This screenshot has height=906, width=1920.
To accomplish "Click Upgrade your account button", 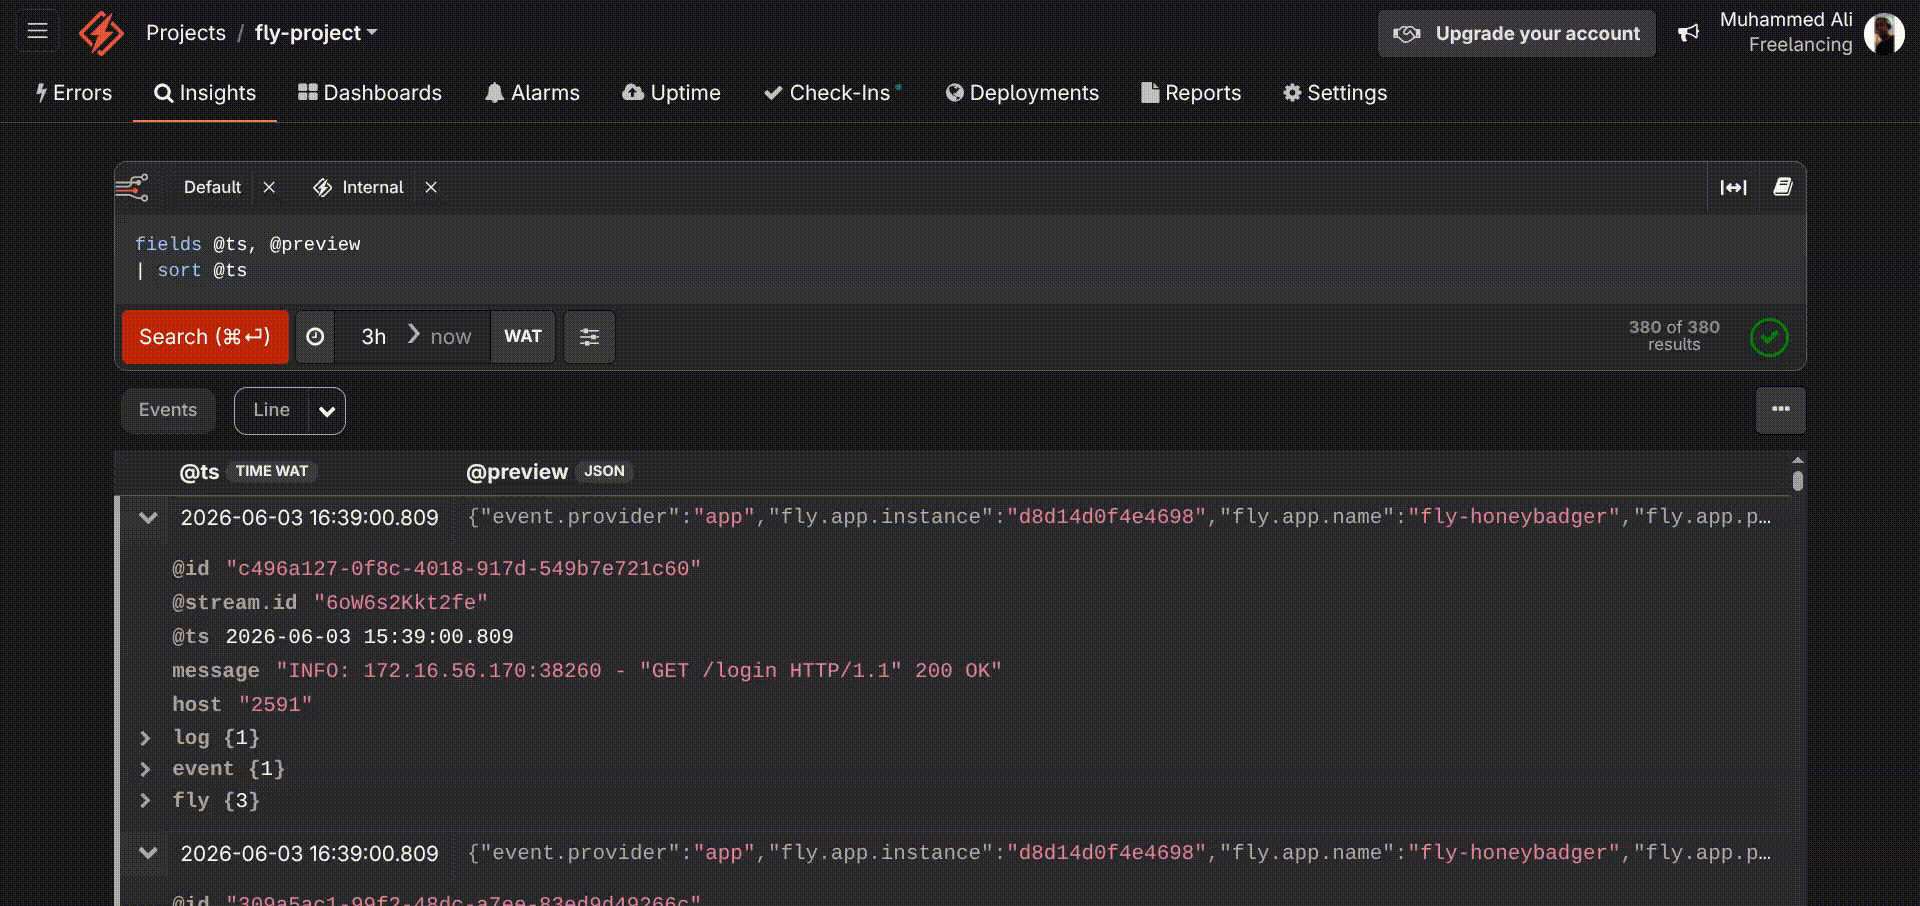I will (x=1516, y=34).
